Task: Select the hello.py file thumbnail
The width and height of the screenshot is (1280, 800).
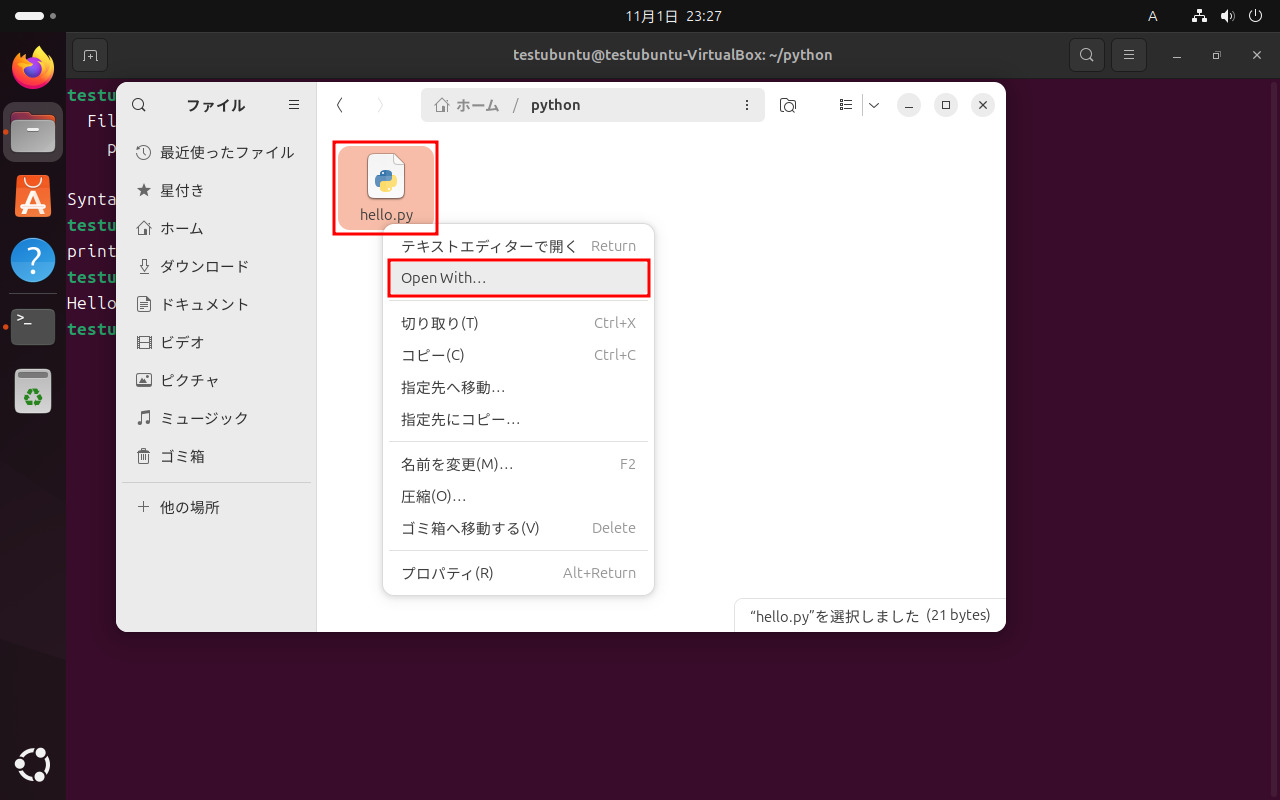Action: point(385,180)
